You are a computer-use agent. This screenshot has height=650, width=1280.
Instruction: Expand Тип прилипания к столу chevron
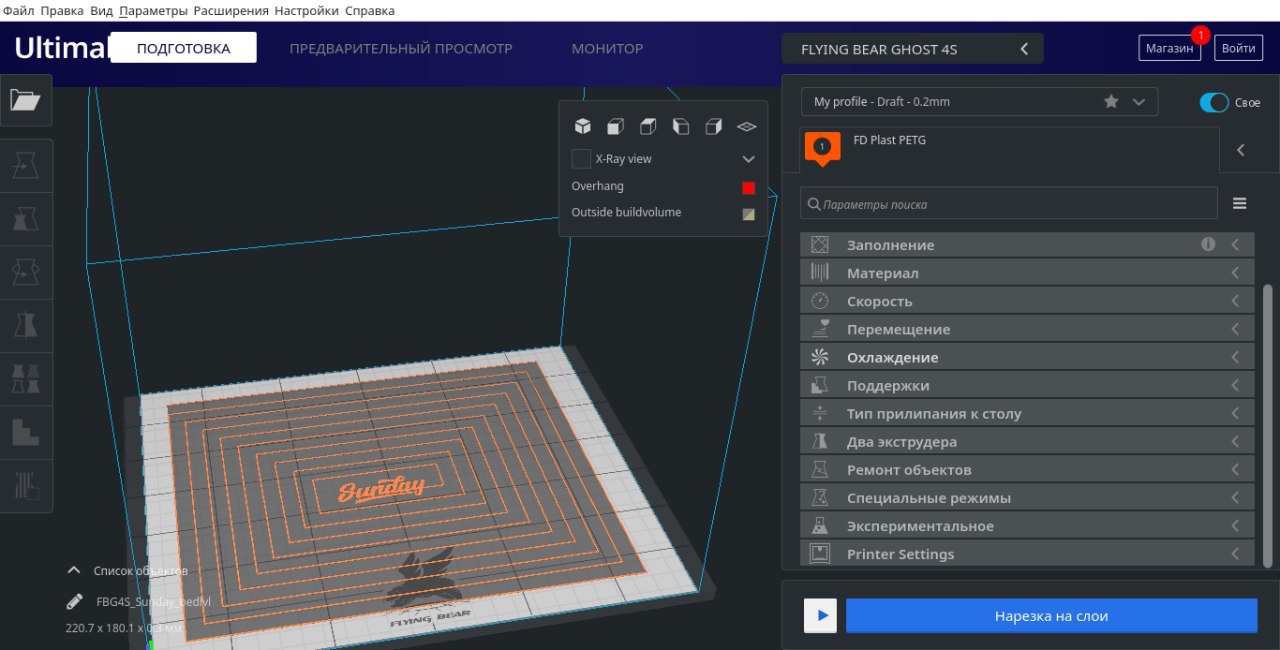1235,413
